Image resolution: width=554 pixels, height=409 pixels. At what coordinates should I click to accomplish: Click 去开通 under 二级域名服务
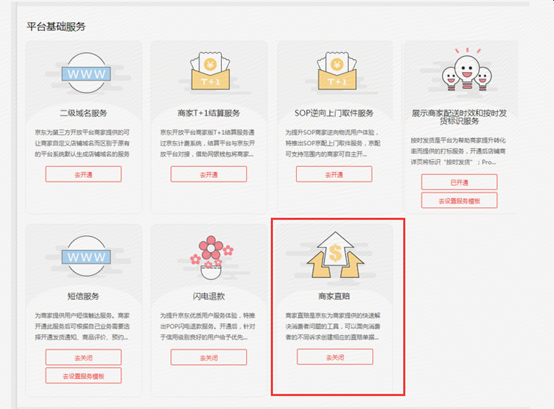(x=83, y=174)
